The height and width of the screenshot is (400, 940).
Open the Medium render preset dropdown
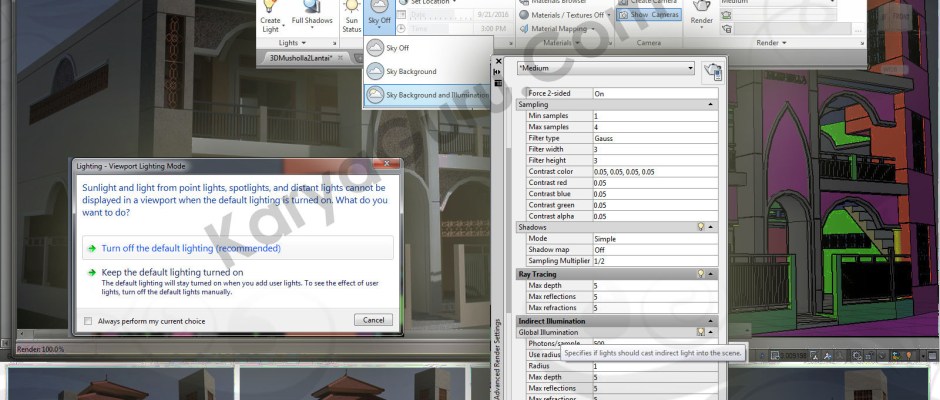[605, 68]
